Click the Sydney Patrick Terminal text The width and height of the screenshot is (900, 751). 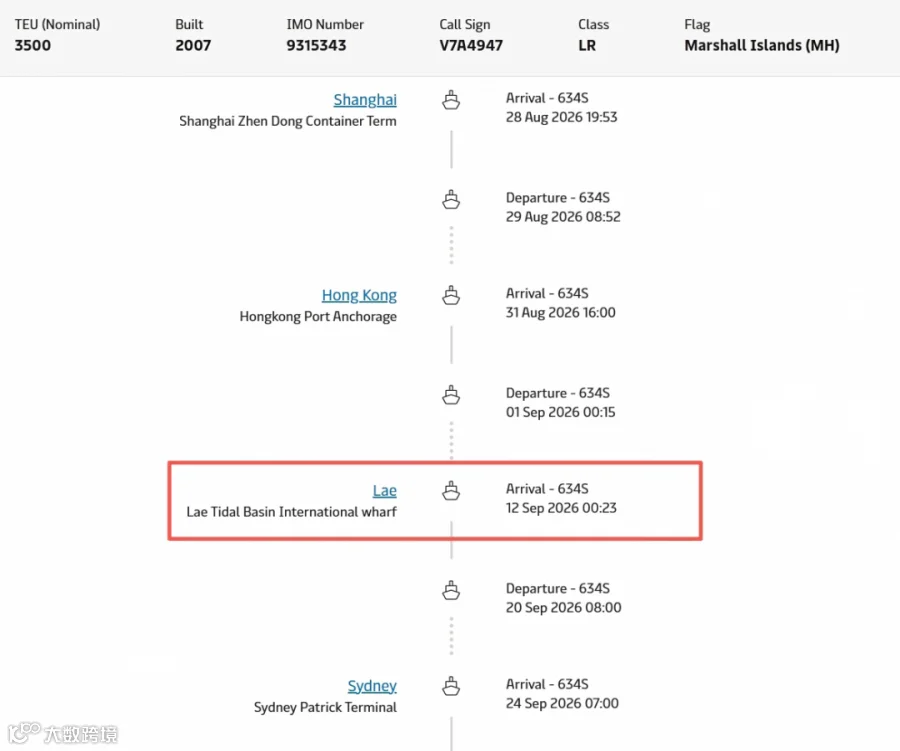325,707
